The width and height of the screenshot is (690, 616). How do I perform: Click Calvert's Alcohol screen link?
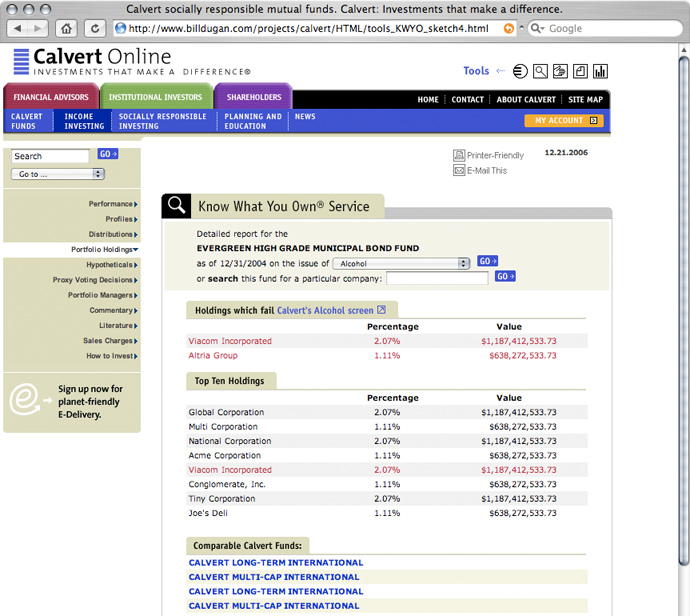pos(325,311)
